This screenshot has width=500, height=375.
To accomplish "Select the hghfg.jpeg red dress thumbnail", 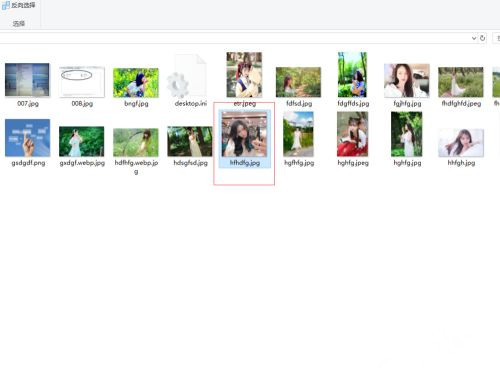I will click(353, 134).
